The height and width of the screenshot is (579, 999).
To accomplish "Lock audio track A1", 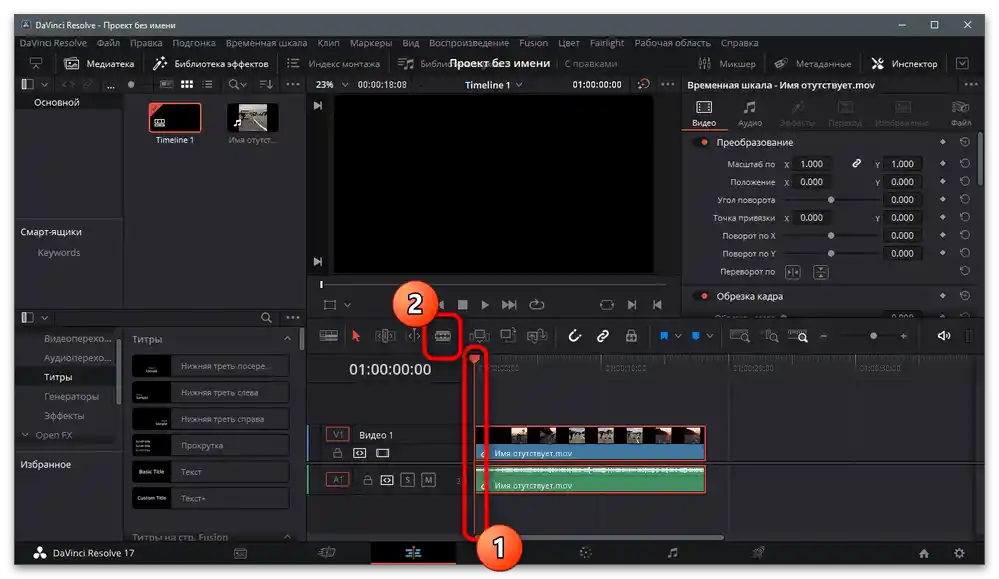I will pyautogui.click(x=368, y=480).
